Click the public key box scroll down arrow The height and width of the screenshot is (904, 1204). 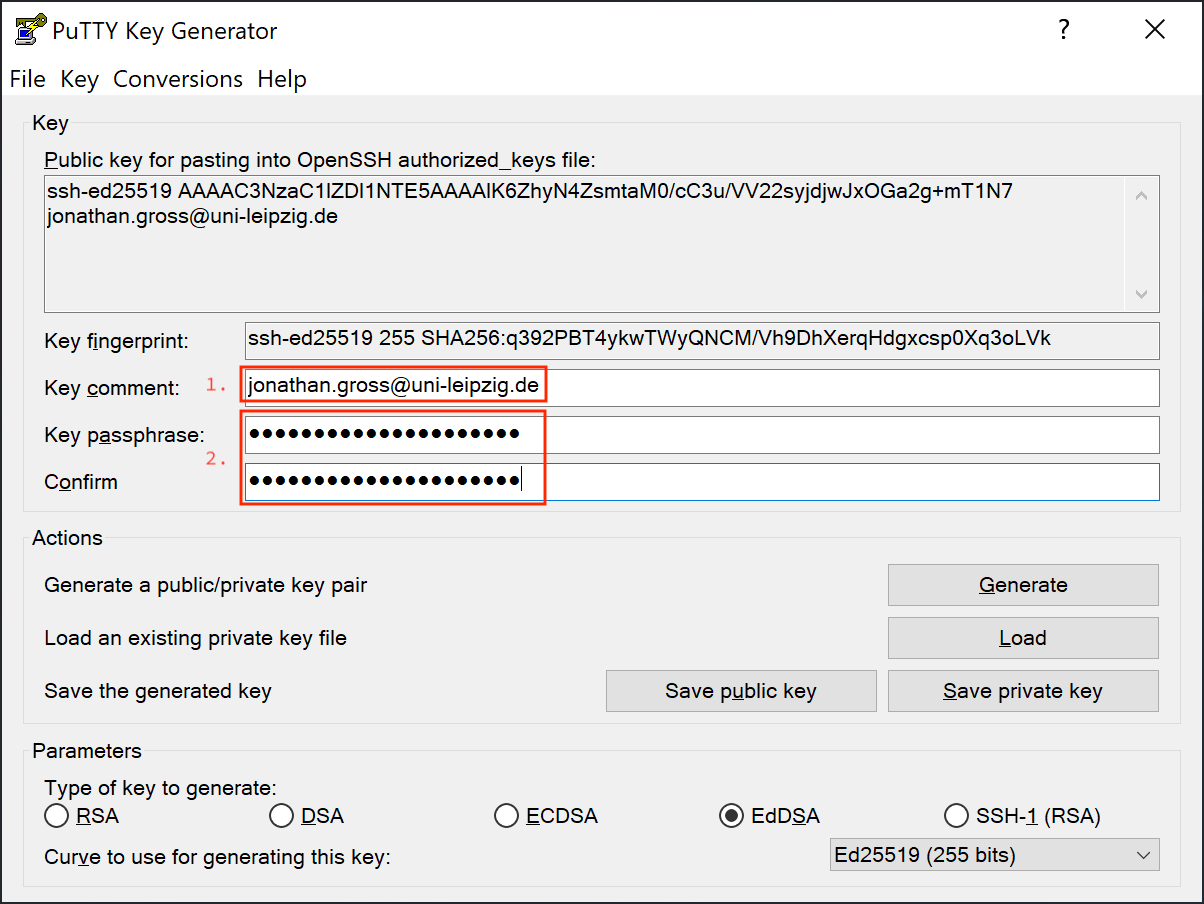[x=1141, y=294]
